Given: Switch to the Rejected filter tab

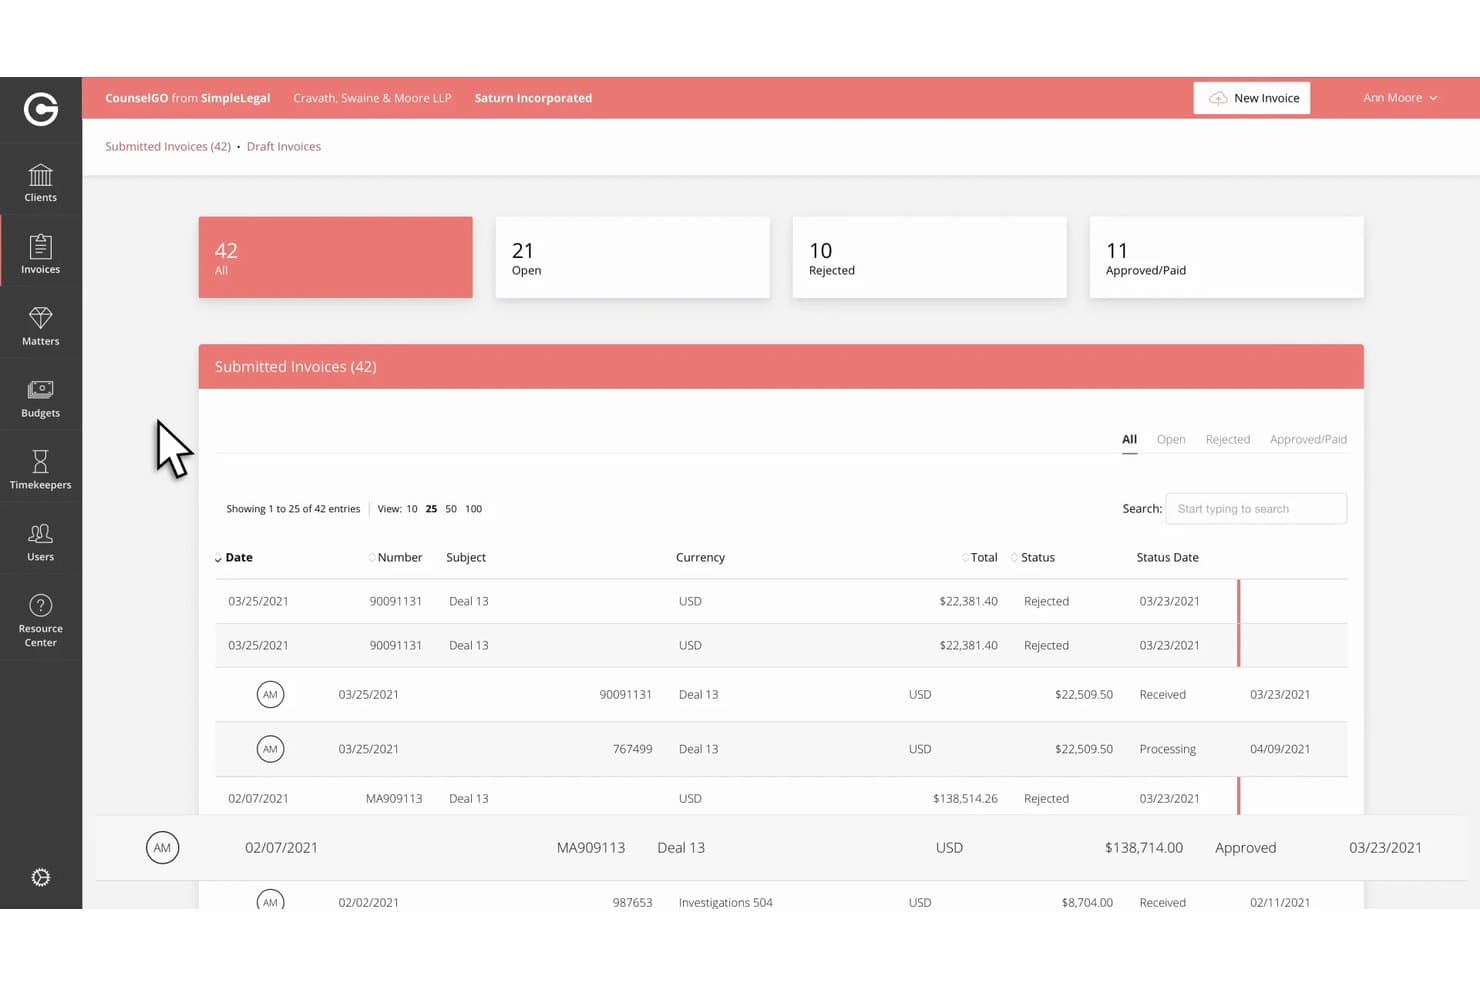Looking at the screenshot, I should [x=1228, y=439].
